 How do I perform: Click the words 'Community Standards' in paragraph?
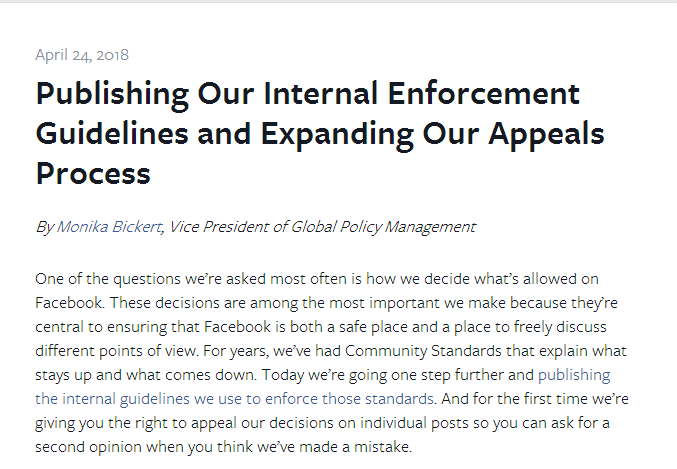pyautogui.click(x=423, y=351)
